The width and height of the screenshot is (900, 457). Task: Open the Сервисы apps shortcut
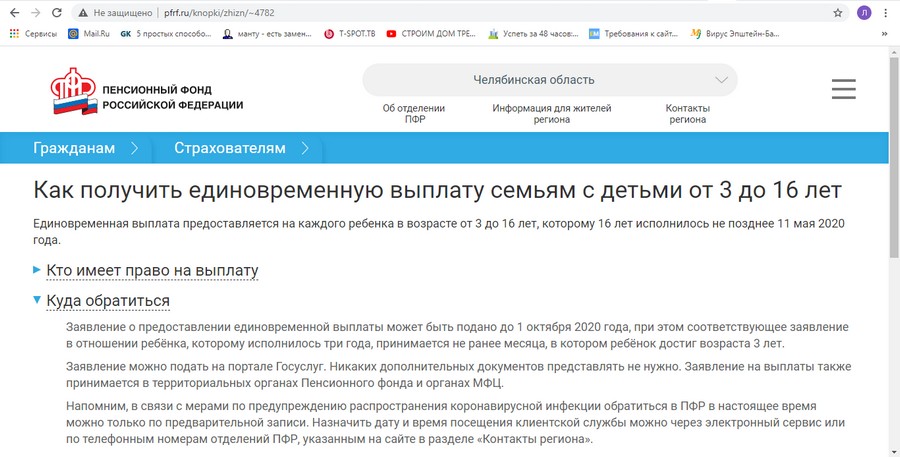(x=32, y=33)
